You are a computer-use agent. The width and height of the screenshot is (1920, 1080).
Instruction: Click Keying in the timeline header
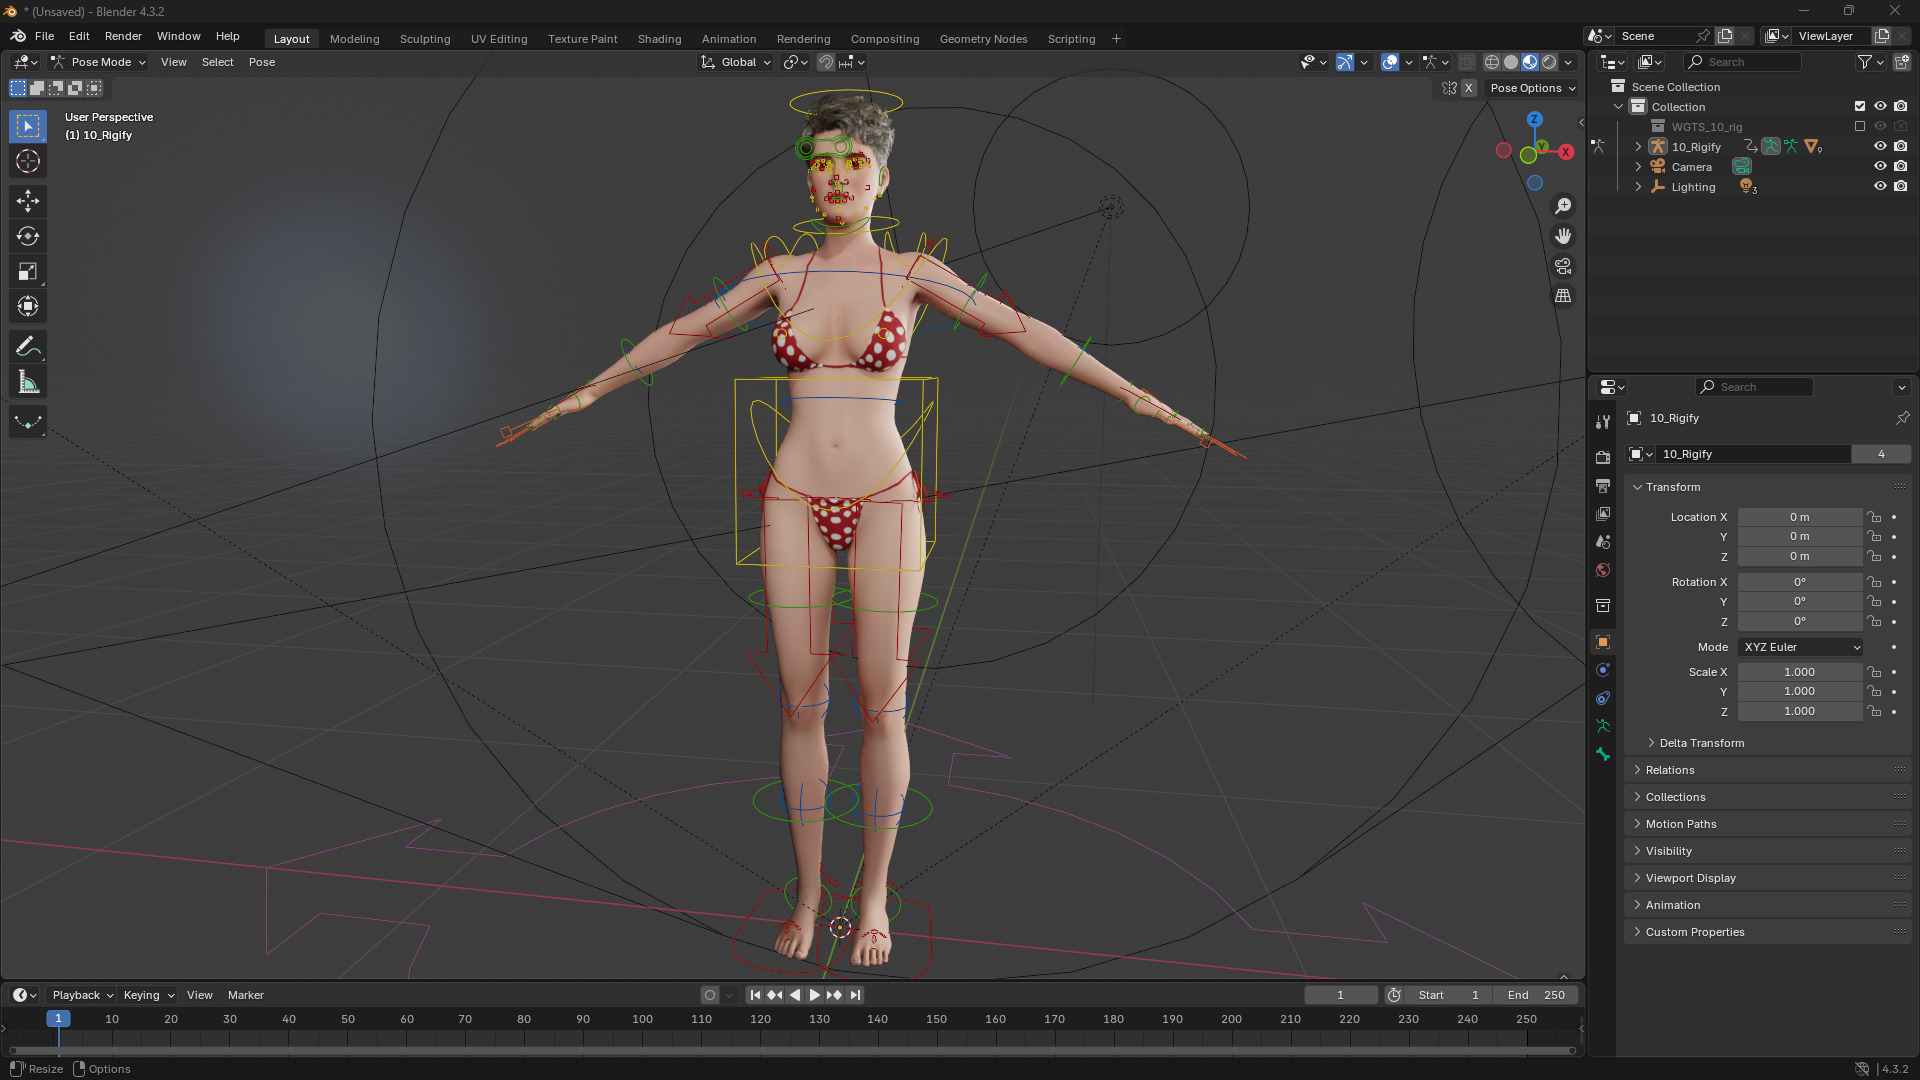pos(148,995)
